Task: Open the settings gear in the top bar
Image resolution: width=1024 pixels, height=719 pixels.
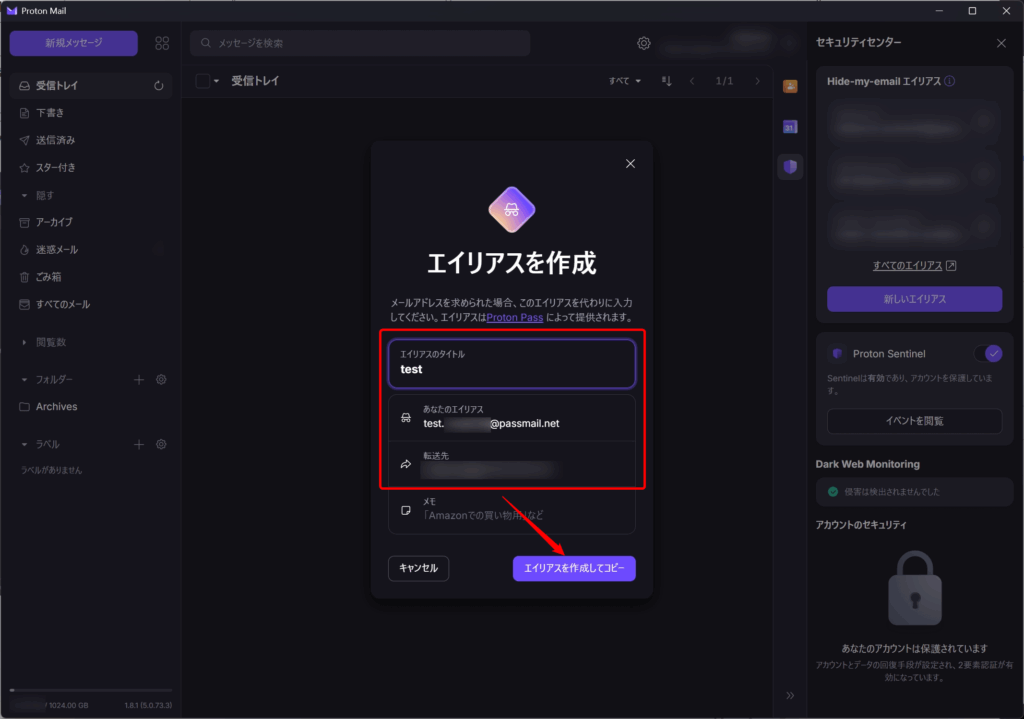Action: (x=644, y=43)
